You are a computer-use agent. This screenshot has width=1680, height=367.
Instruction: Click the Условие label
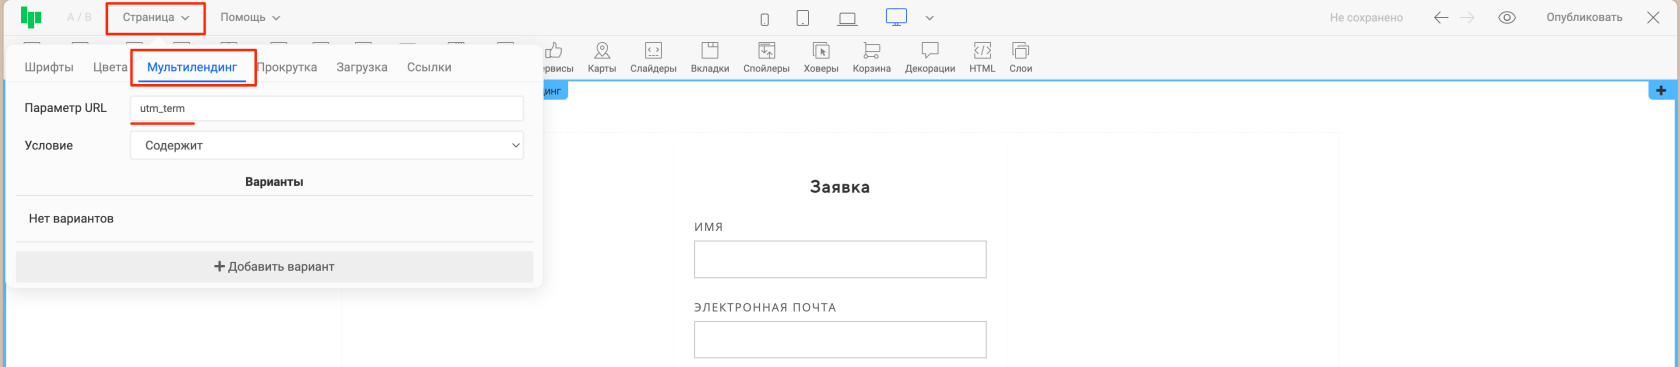click(x=49, y=145)
